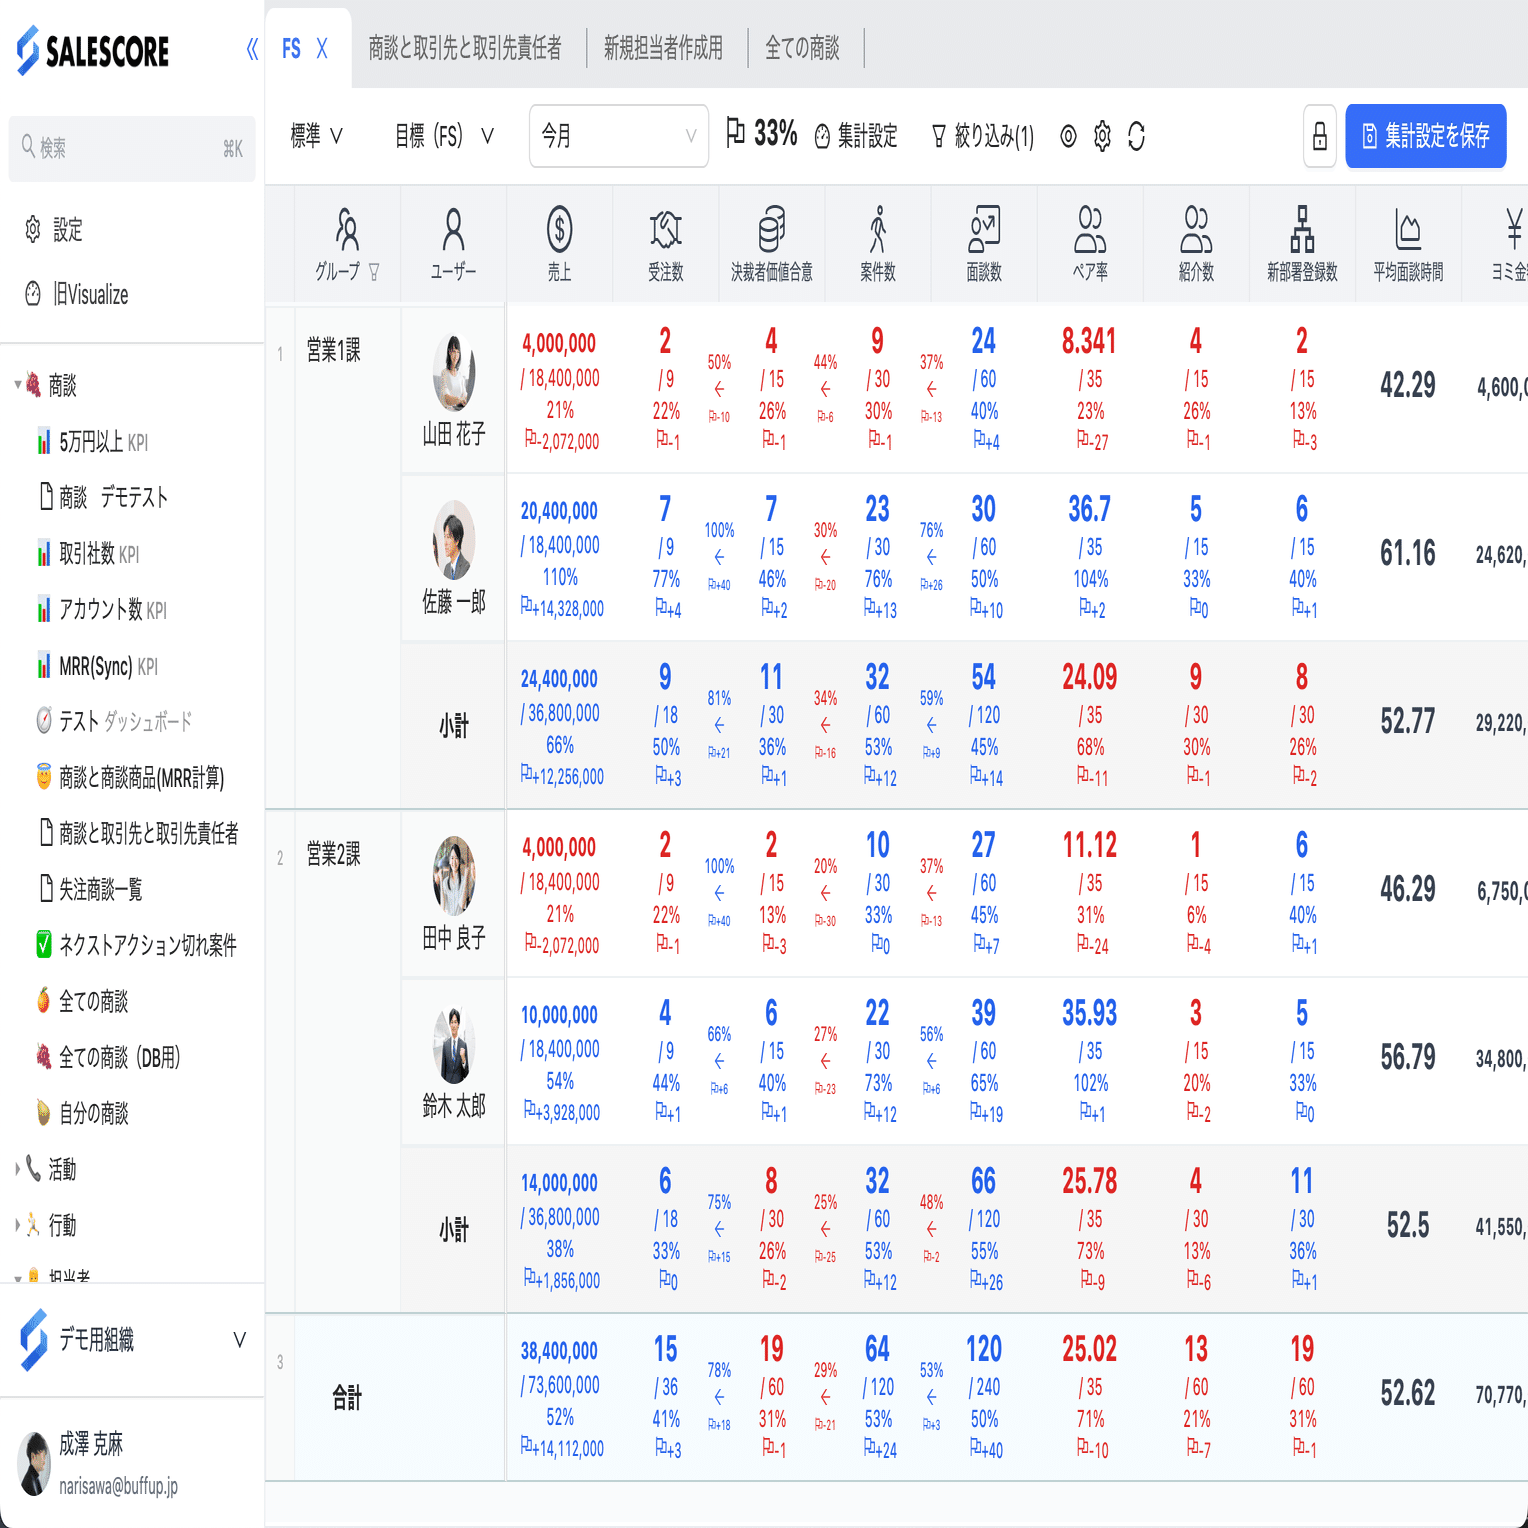Click the 集計設定を保存 button

[1426, 136]
